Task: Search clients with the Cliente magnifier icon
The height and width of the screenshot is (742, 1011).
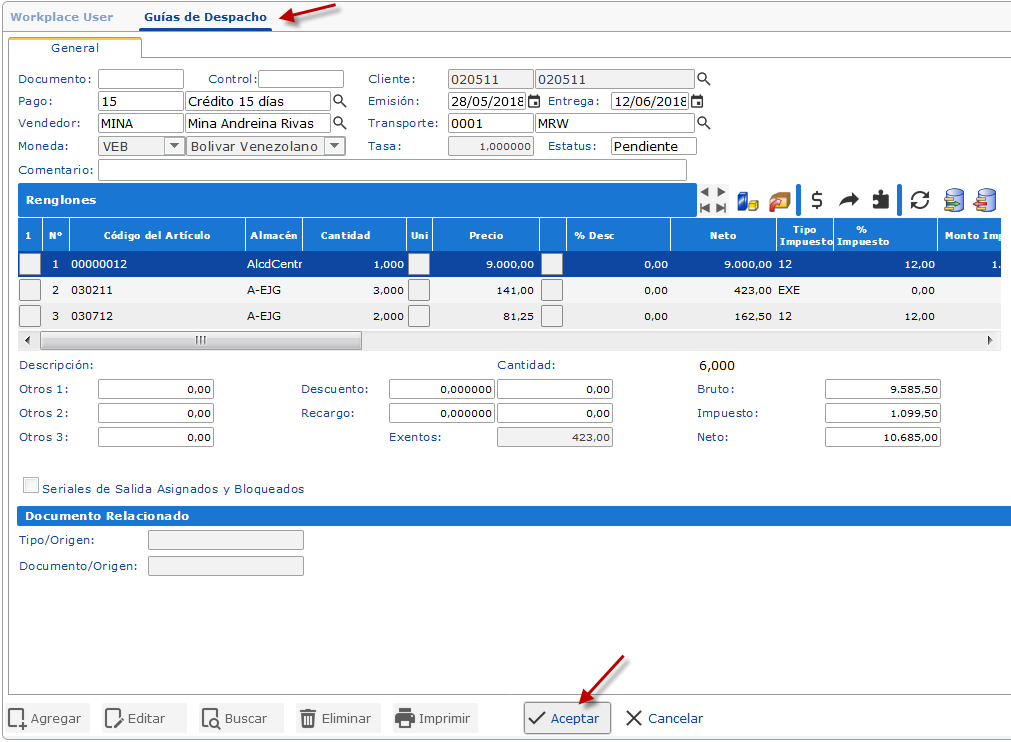Action: tap(703, 79)
